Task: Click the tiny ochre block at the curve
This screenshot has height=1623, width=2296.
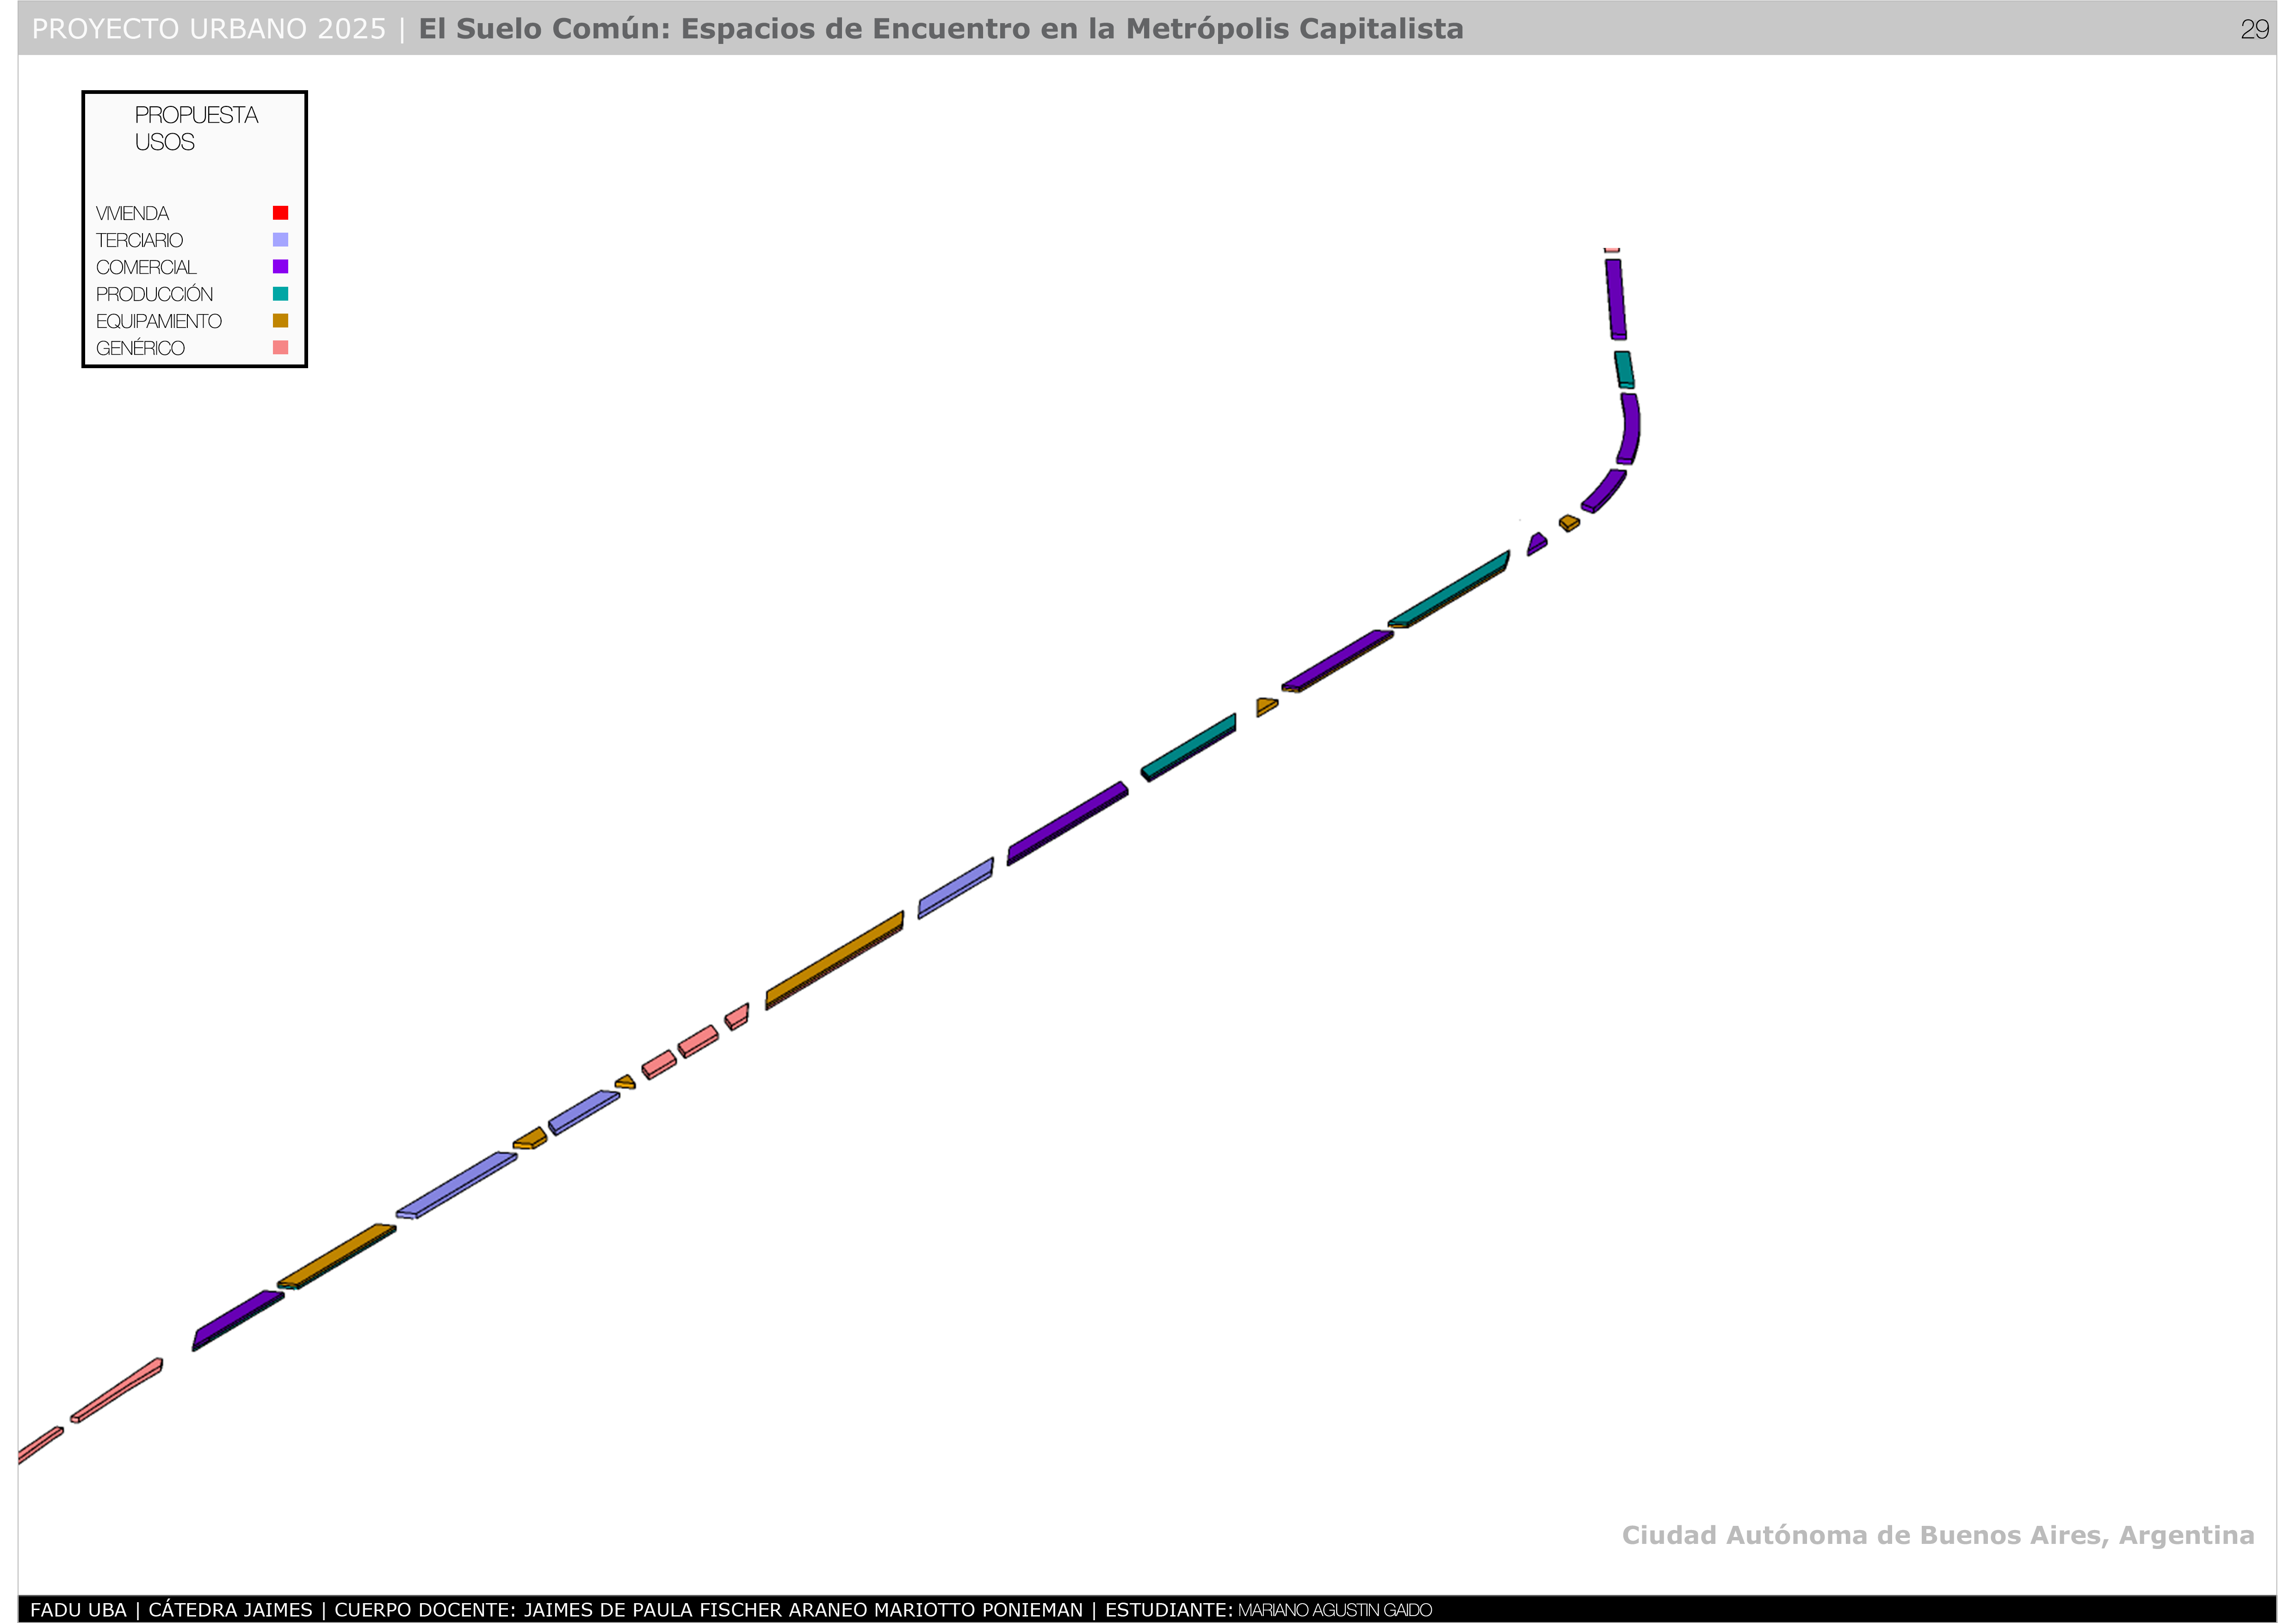Action: tap(1569, 523)
